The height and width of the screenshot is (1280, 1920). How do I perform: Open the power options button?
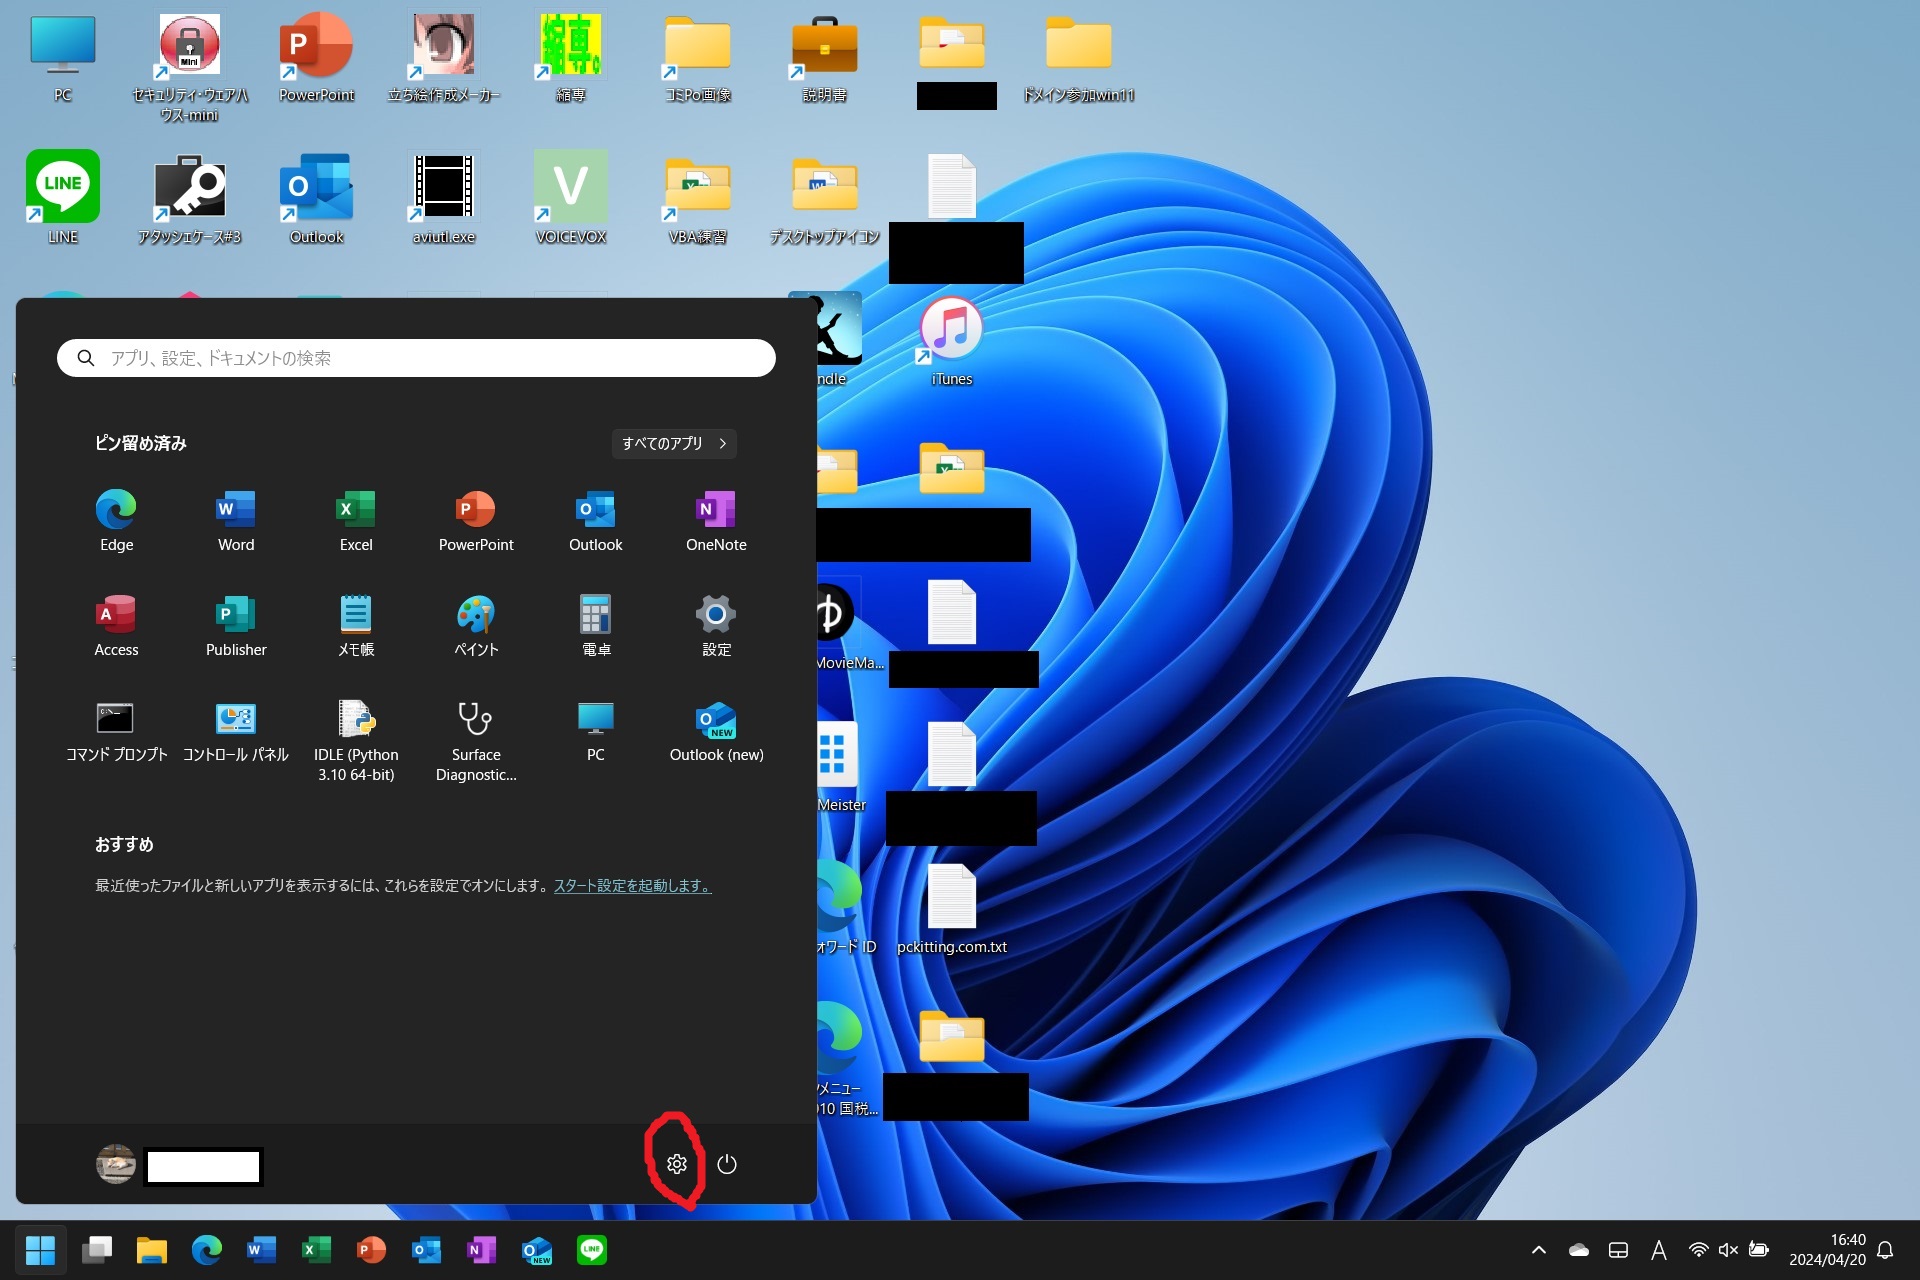pyautogui.click(x=727, y=1164)
